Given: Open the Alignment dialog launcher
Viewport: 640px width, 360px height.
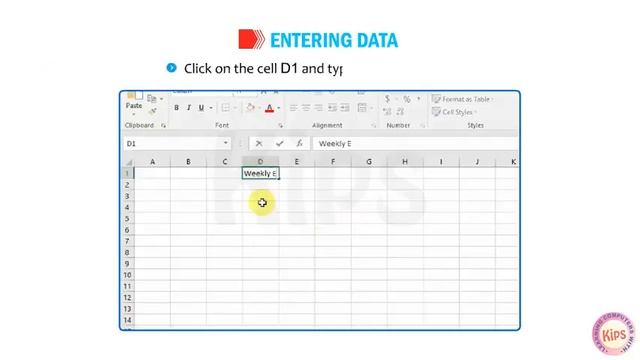Looking at the screenshot, I should 373,126.
